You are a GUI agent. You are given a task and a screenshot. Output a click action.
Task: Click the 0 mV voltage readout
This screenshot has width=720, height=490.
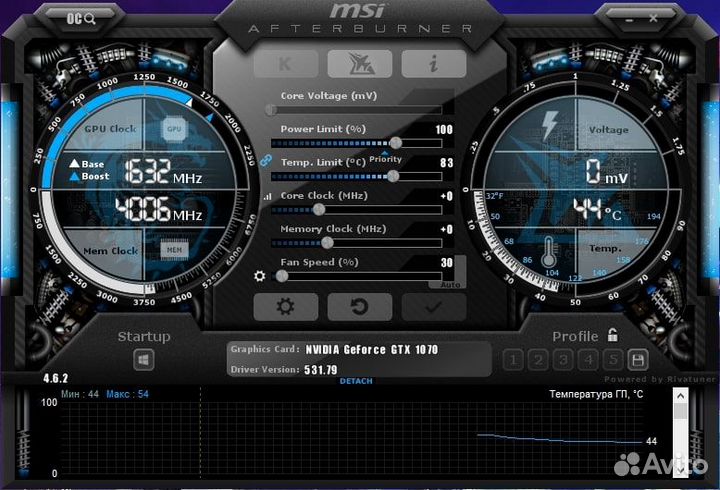click(607, 172)
